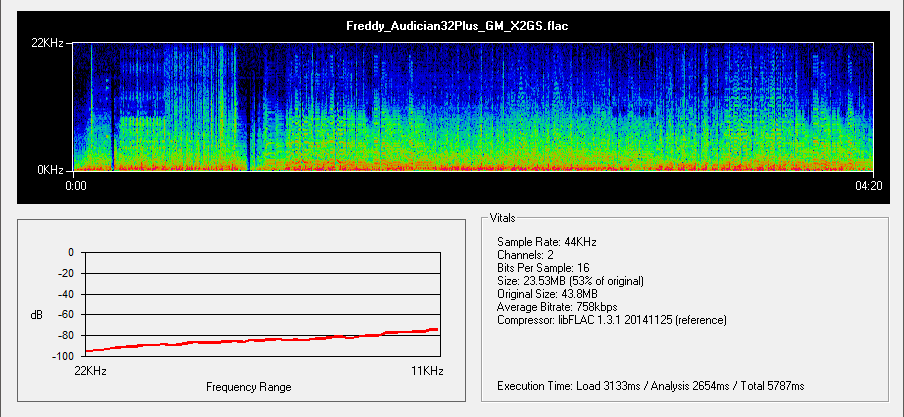Click the 11KHz label under the graph
This screenshot has width=904, height=417.
click(427, 371)
